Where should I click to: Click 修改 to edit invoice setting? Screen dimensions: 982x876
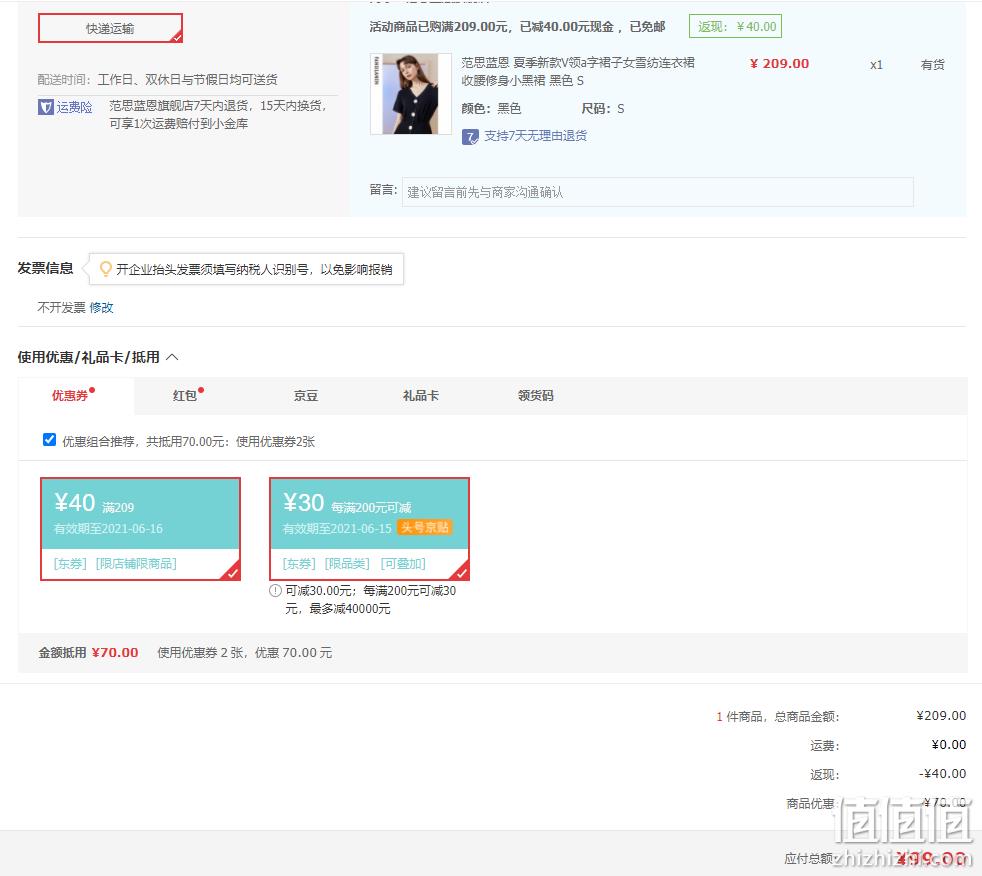coord(101,307)
